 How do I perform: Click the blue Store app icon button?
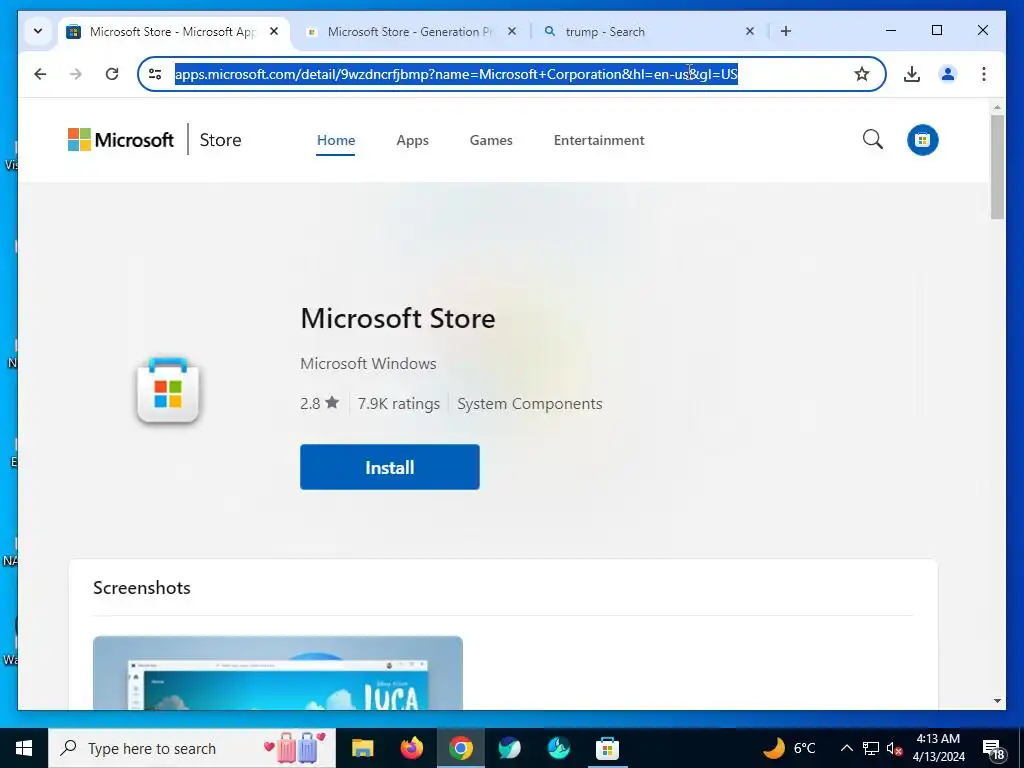(922, 140)
